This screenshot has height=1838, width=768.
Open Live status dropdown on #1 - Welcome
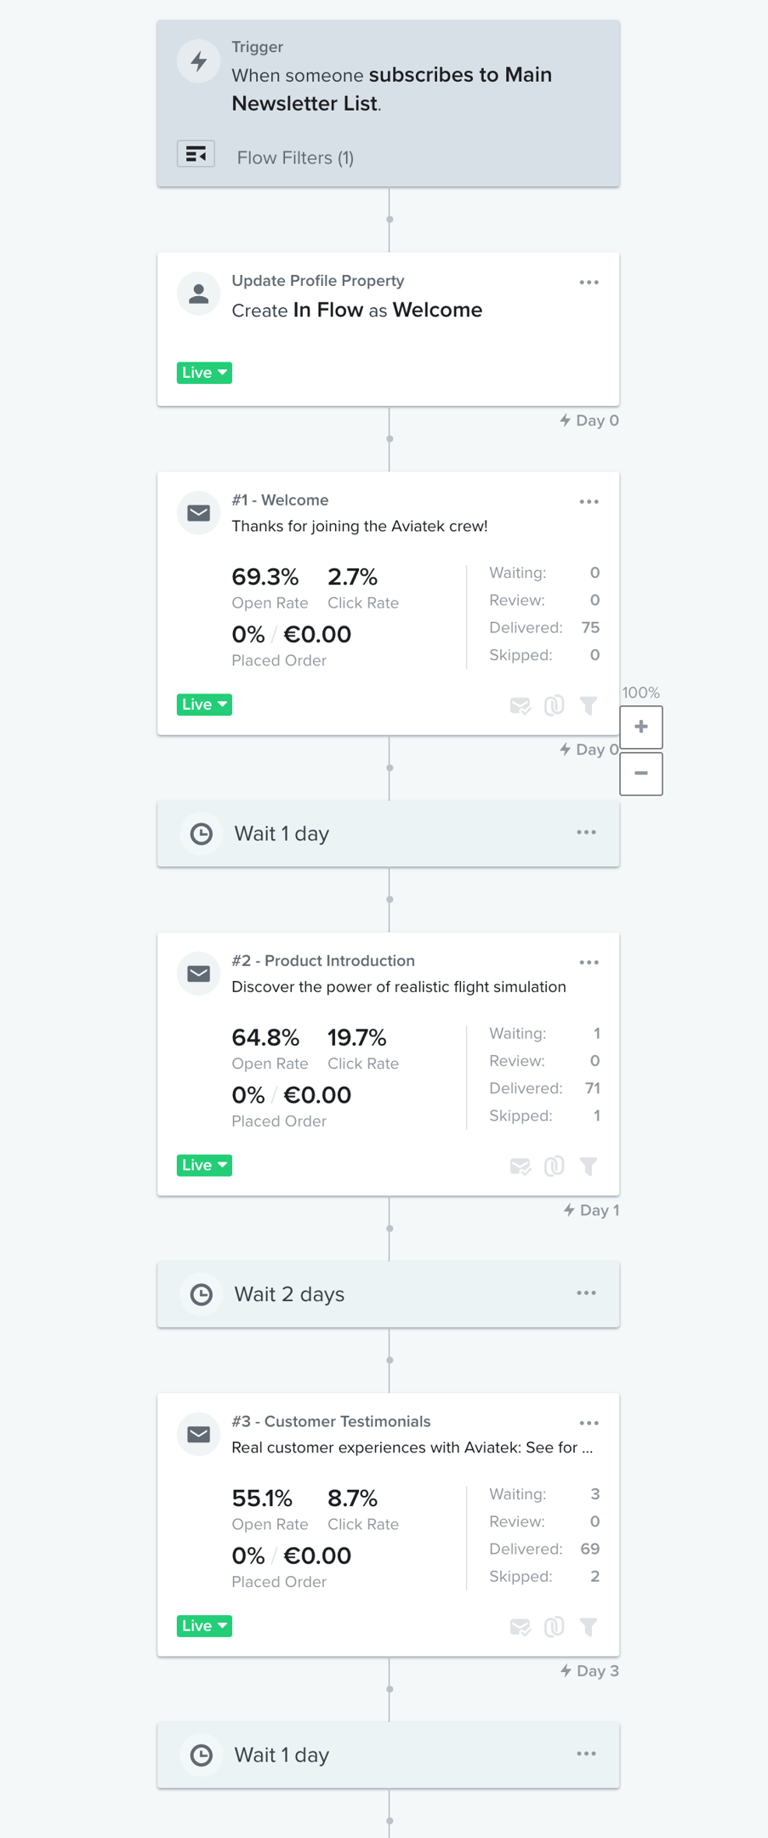tap(204, 705)
